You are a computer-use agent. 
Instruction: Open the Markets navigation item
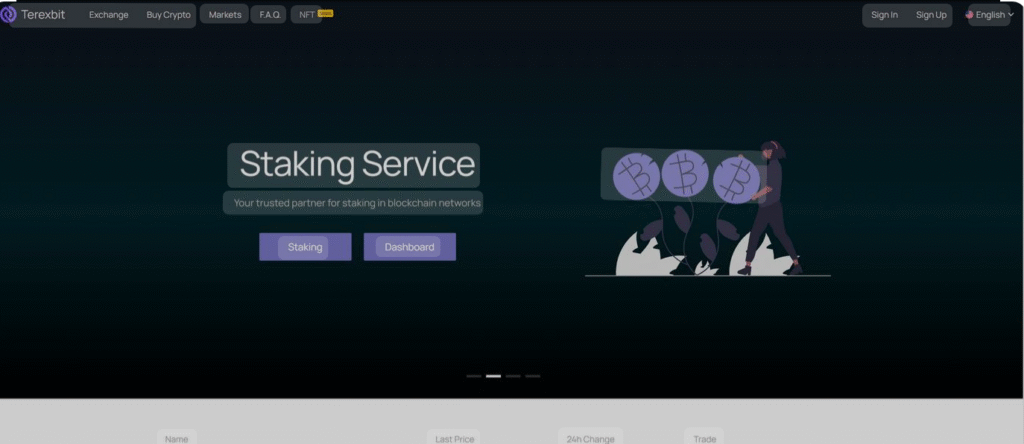(225, 15)
